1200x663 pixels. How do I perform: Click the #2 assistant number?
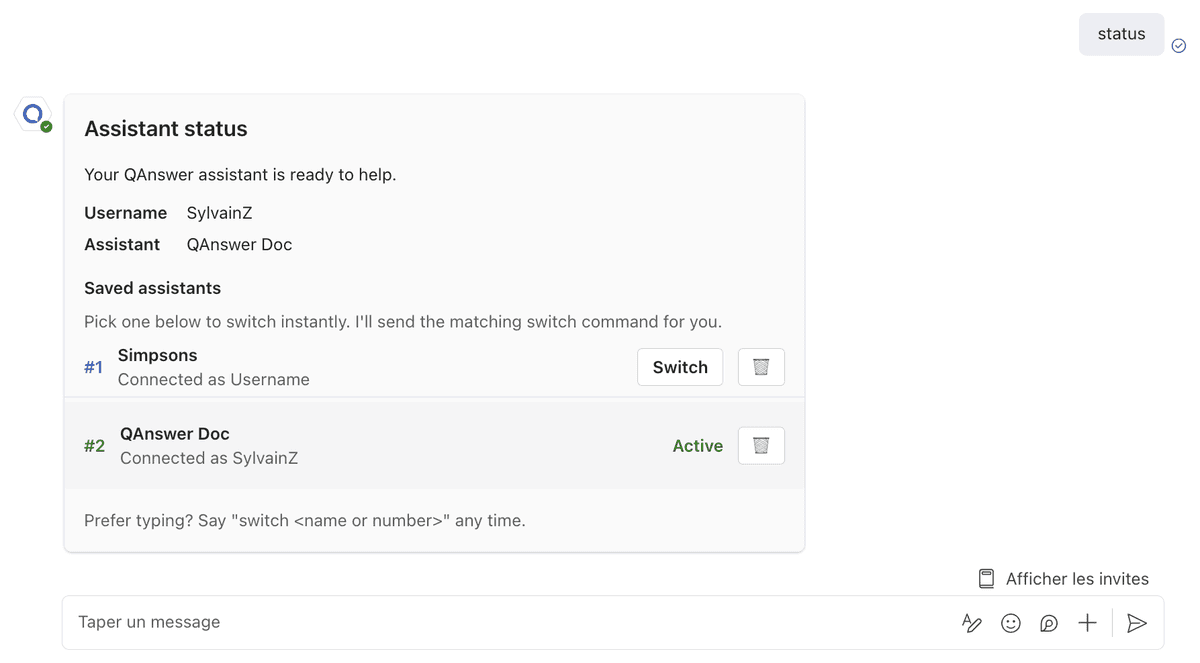pos(94,446)
